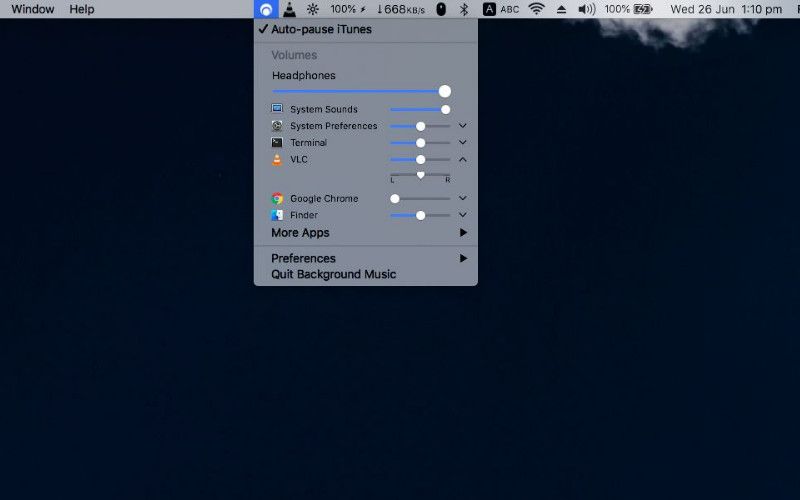Image resolution: width=800 pixels, height=500 pixels.
Task: Open the Help menu
Action: pyautogui.click(x=82, y=9)
